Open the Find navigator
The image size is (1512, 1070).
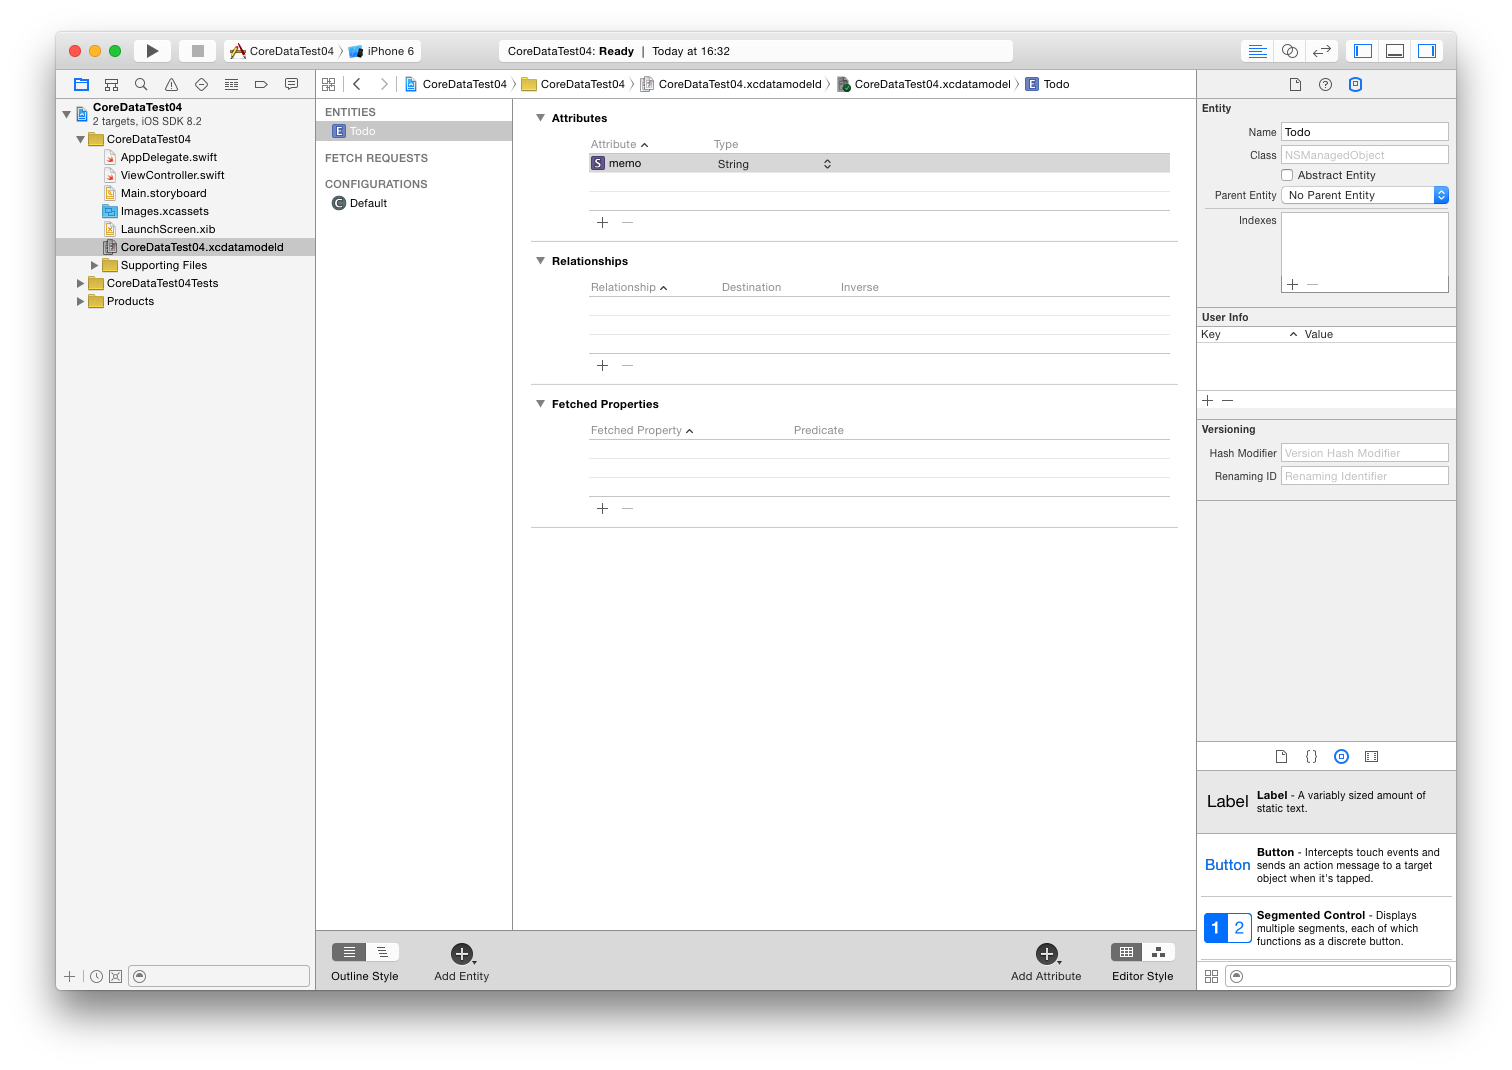pyautogui.click(x=141, y=84)
